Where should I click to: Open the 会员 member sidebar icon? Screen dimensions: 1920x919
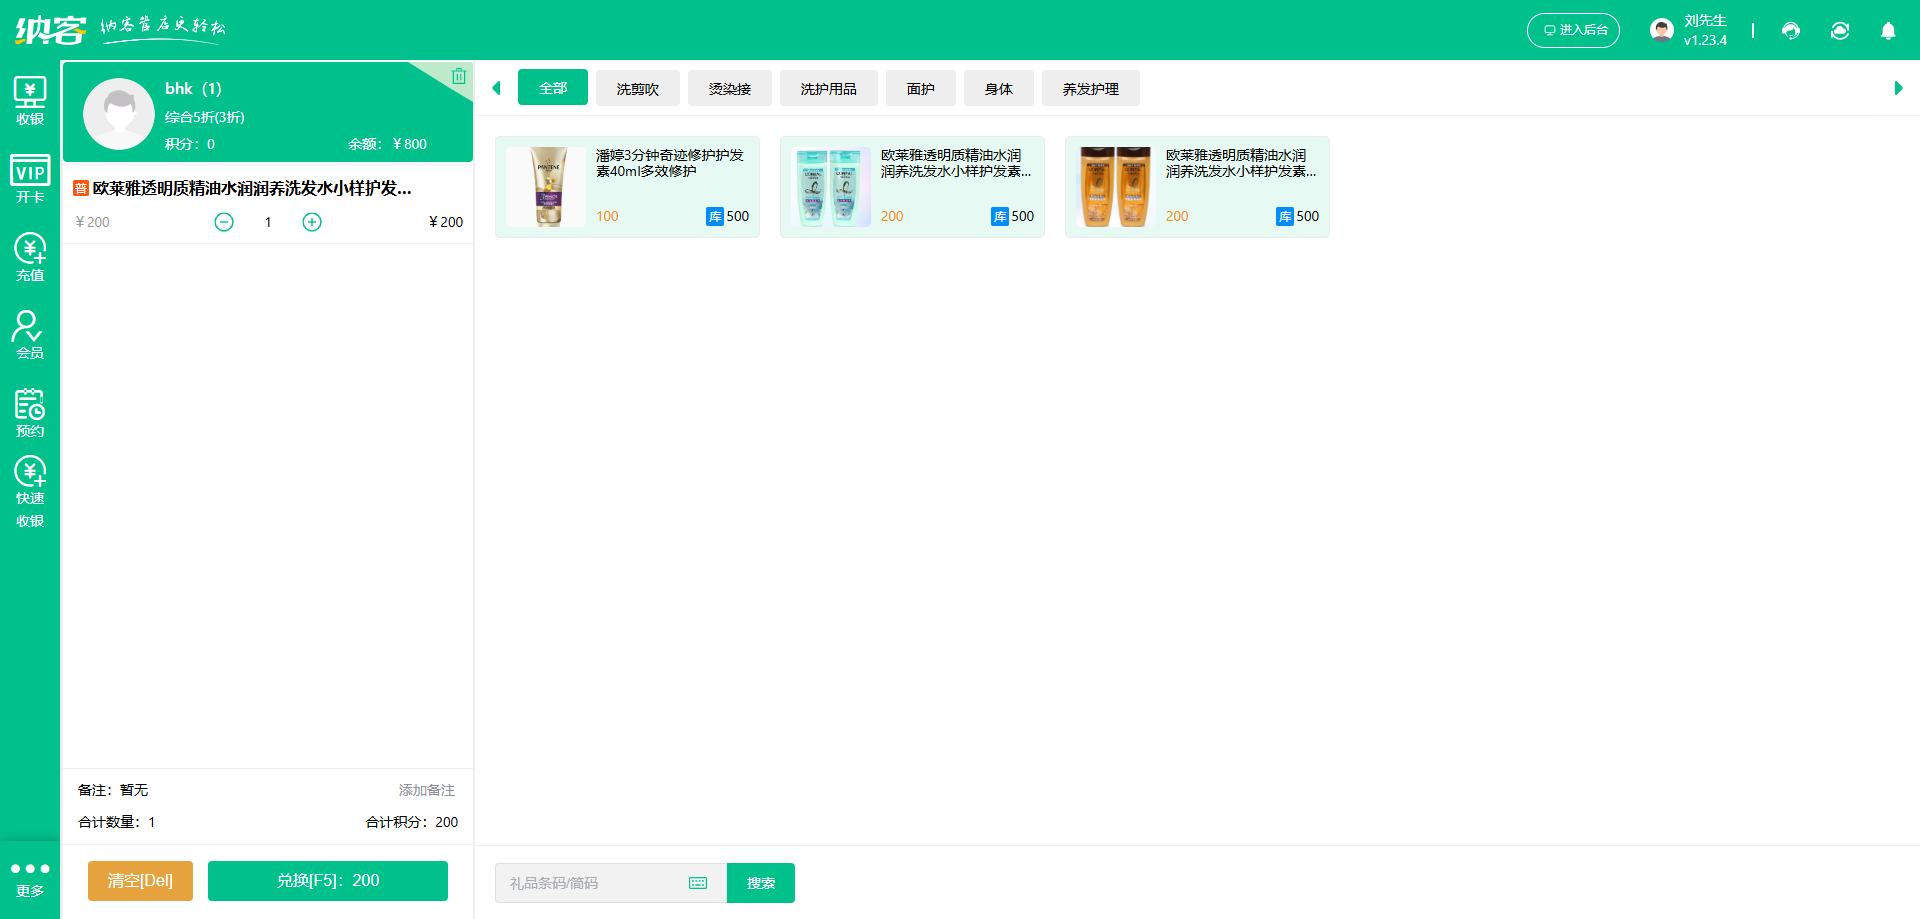coord(30,335)
